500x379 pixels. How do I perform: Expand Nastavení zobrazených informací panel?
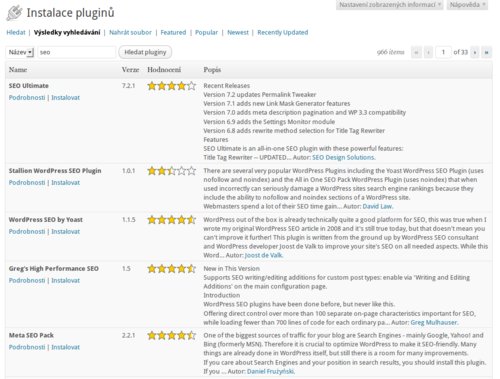point(390,5)
